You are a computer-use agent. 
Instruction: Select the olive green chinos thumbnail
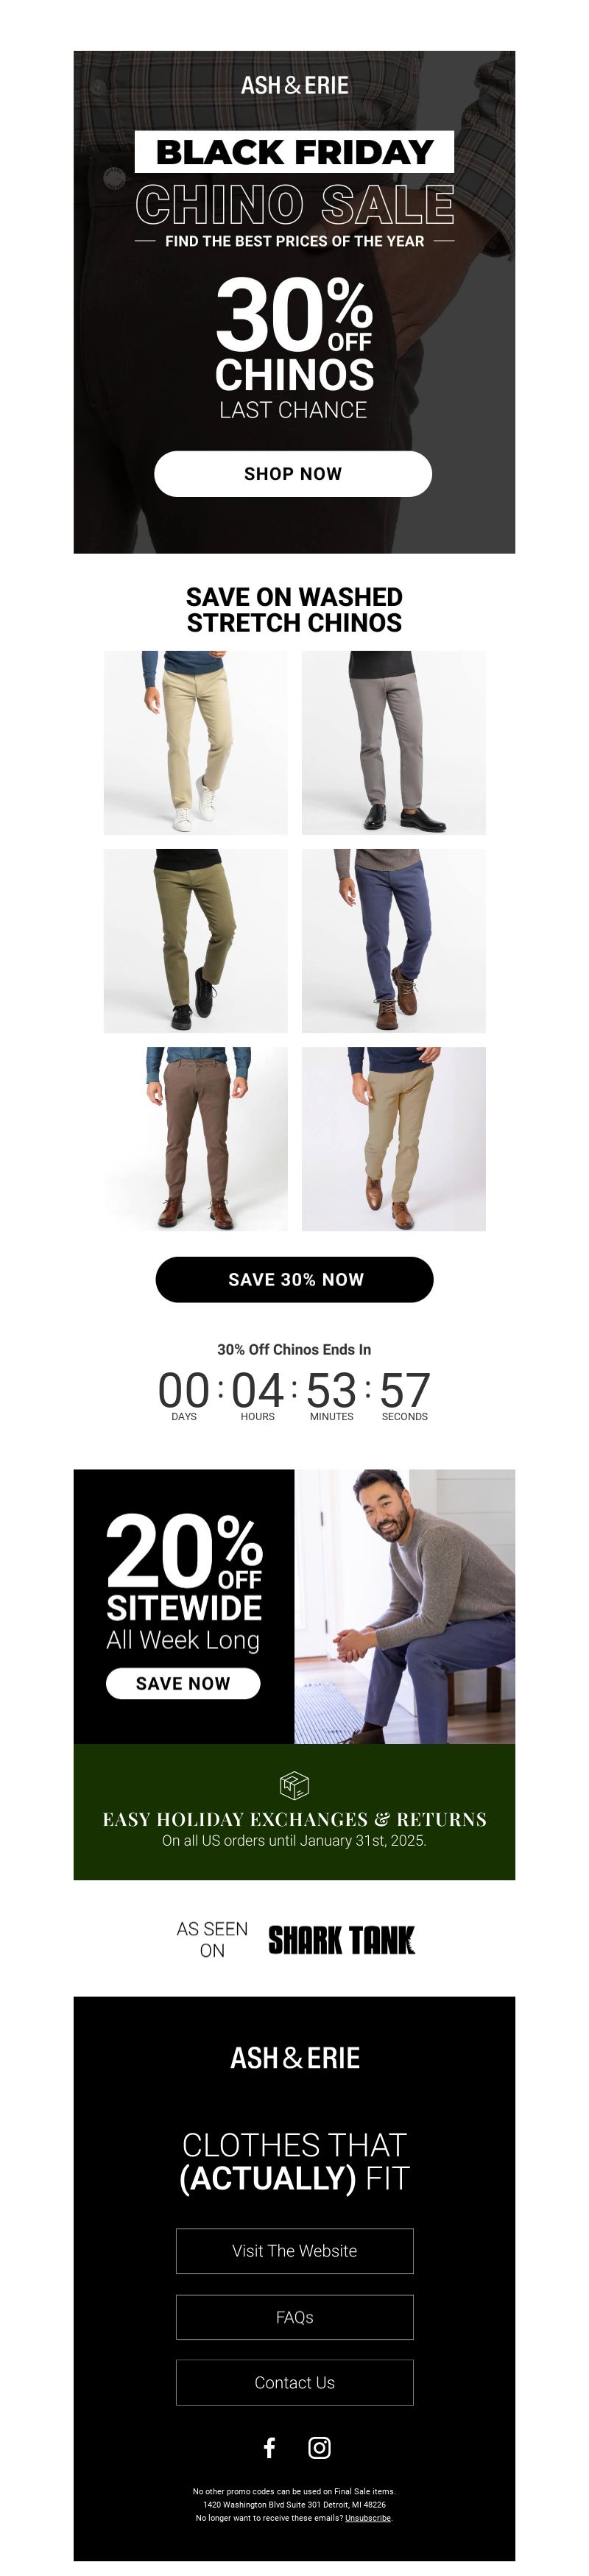coord(195,940)
